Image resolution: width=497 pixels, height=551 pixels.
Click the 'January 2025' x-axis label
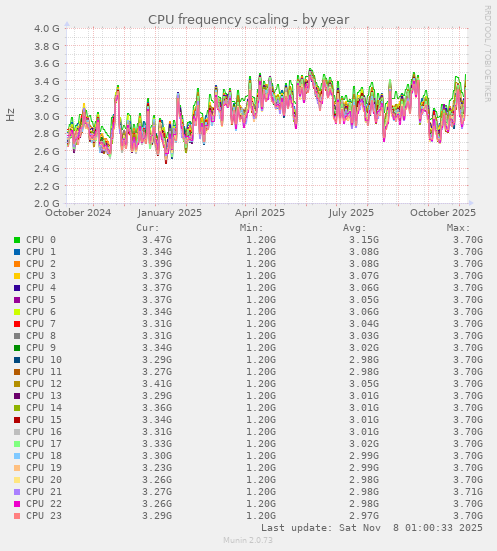point(170,213)
